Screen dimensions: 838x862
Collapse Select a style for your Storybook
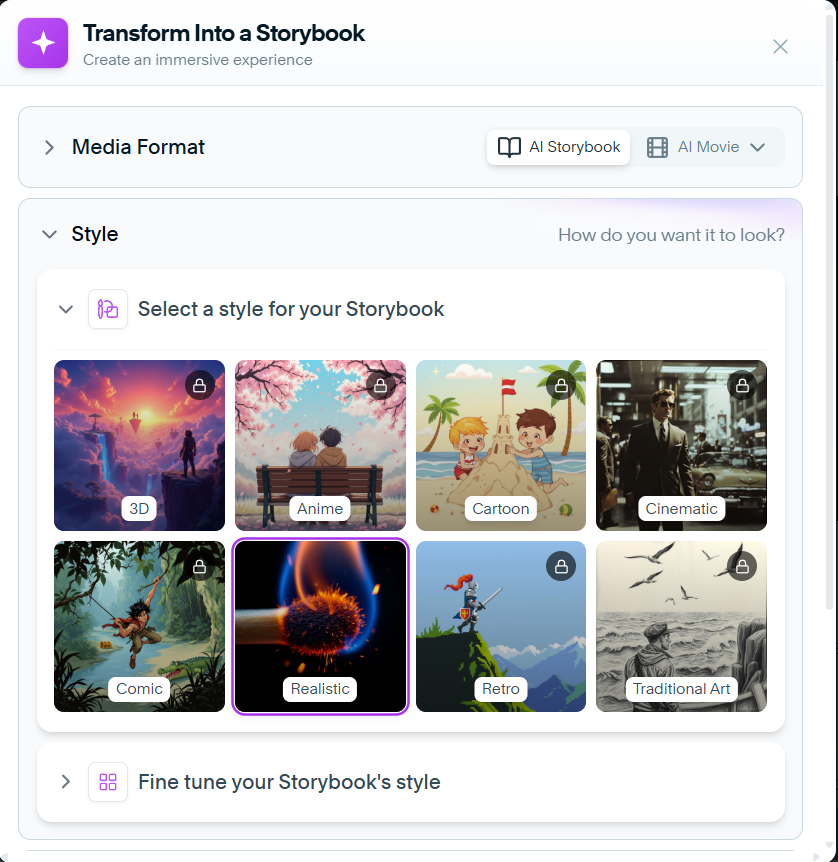[66, 309]
